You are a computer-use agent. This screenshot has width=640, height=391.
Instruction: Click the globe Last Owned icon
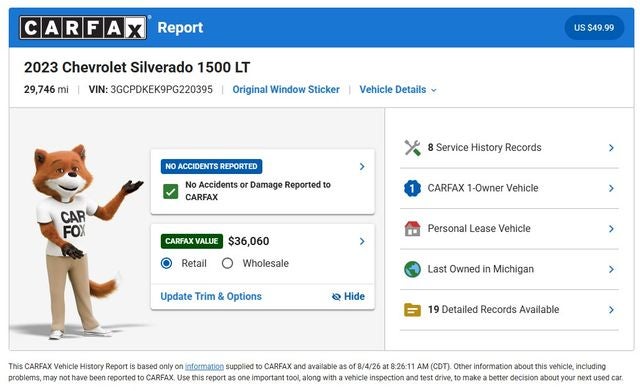point(412,269)
